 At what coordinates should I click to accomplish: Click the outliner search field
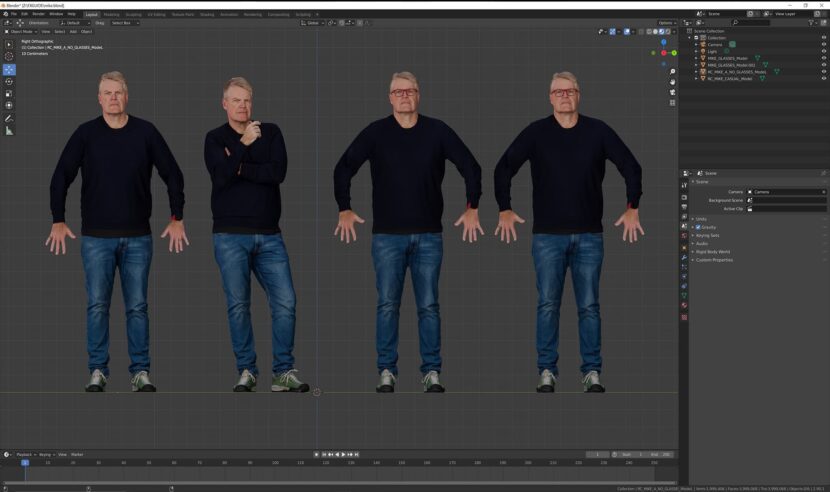pos(750,22)
